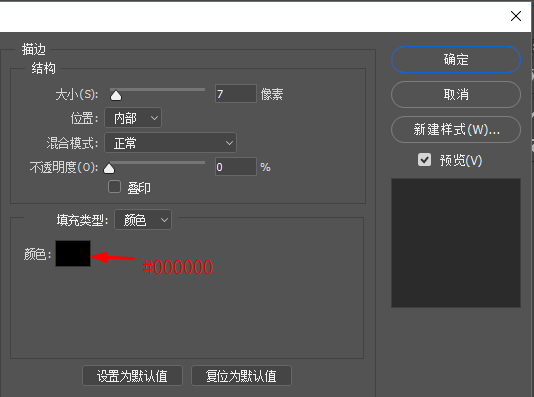The width and height of the screenshot is (534, 397).
Task: Click the 填充类型: label
Action: point(82,220)
